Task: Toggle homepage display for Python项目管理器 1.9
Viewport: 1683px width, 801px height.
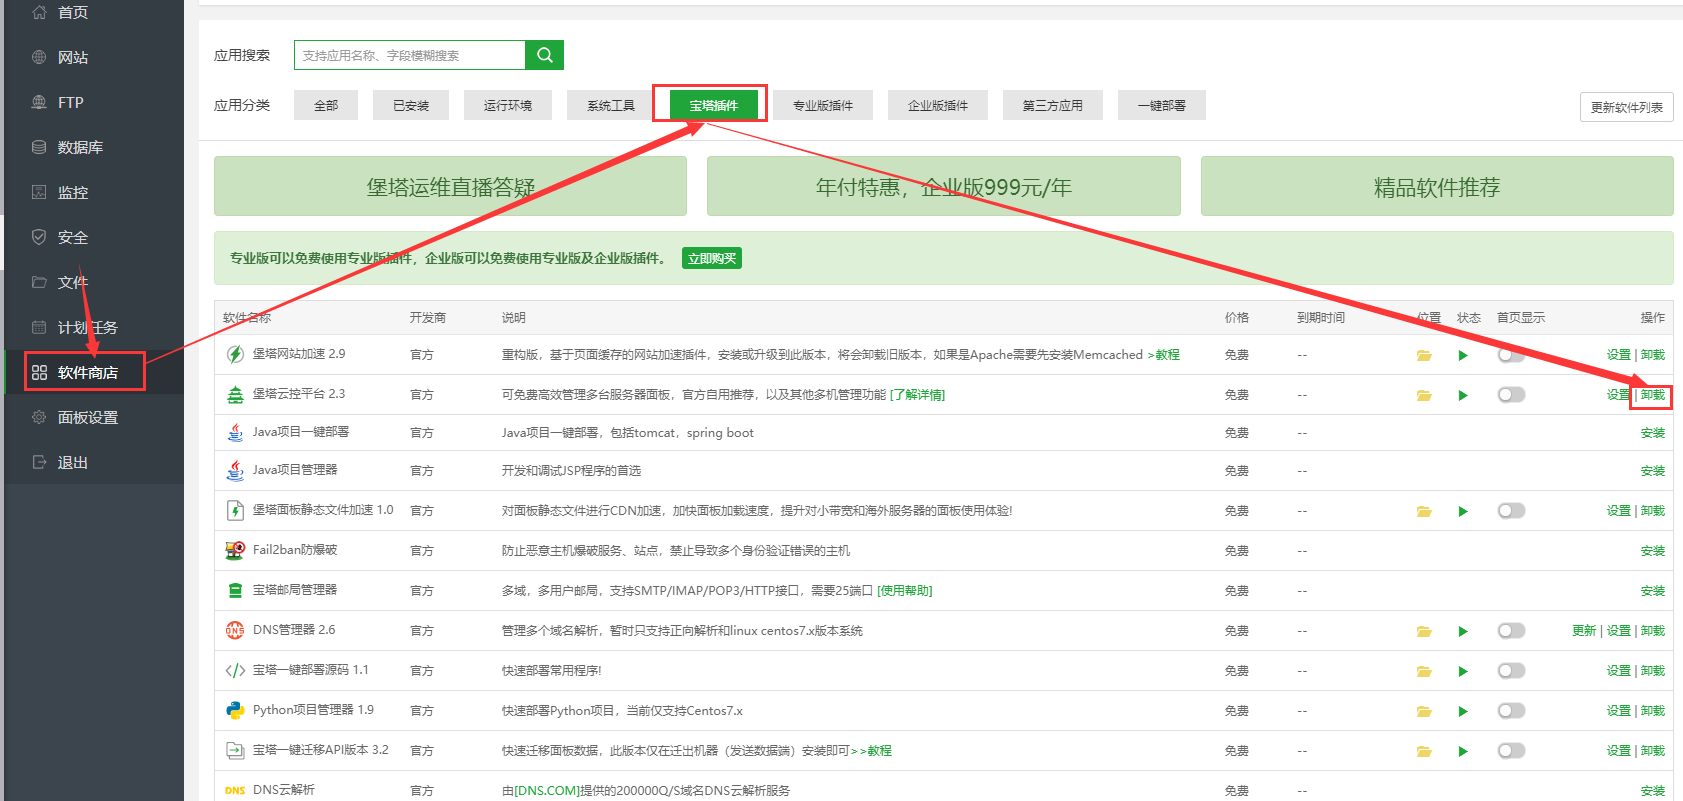Action: pyautogui.click(x=1511, y=711)
